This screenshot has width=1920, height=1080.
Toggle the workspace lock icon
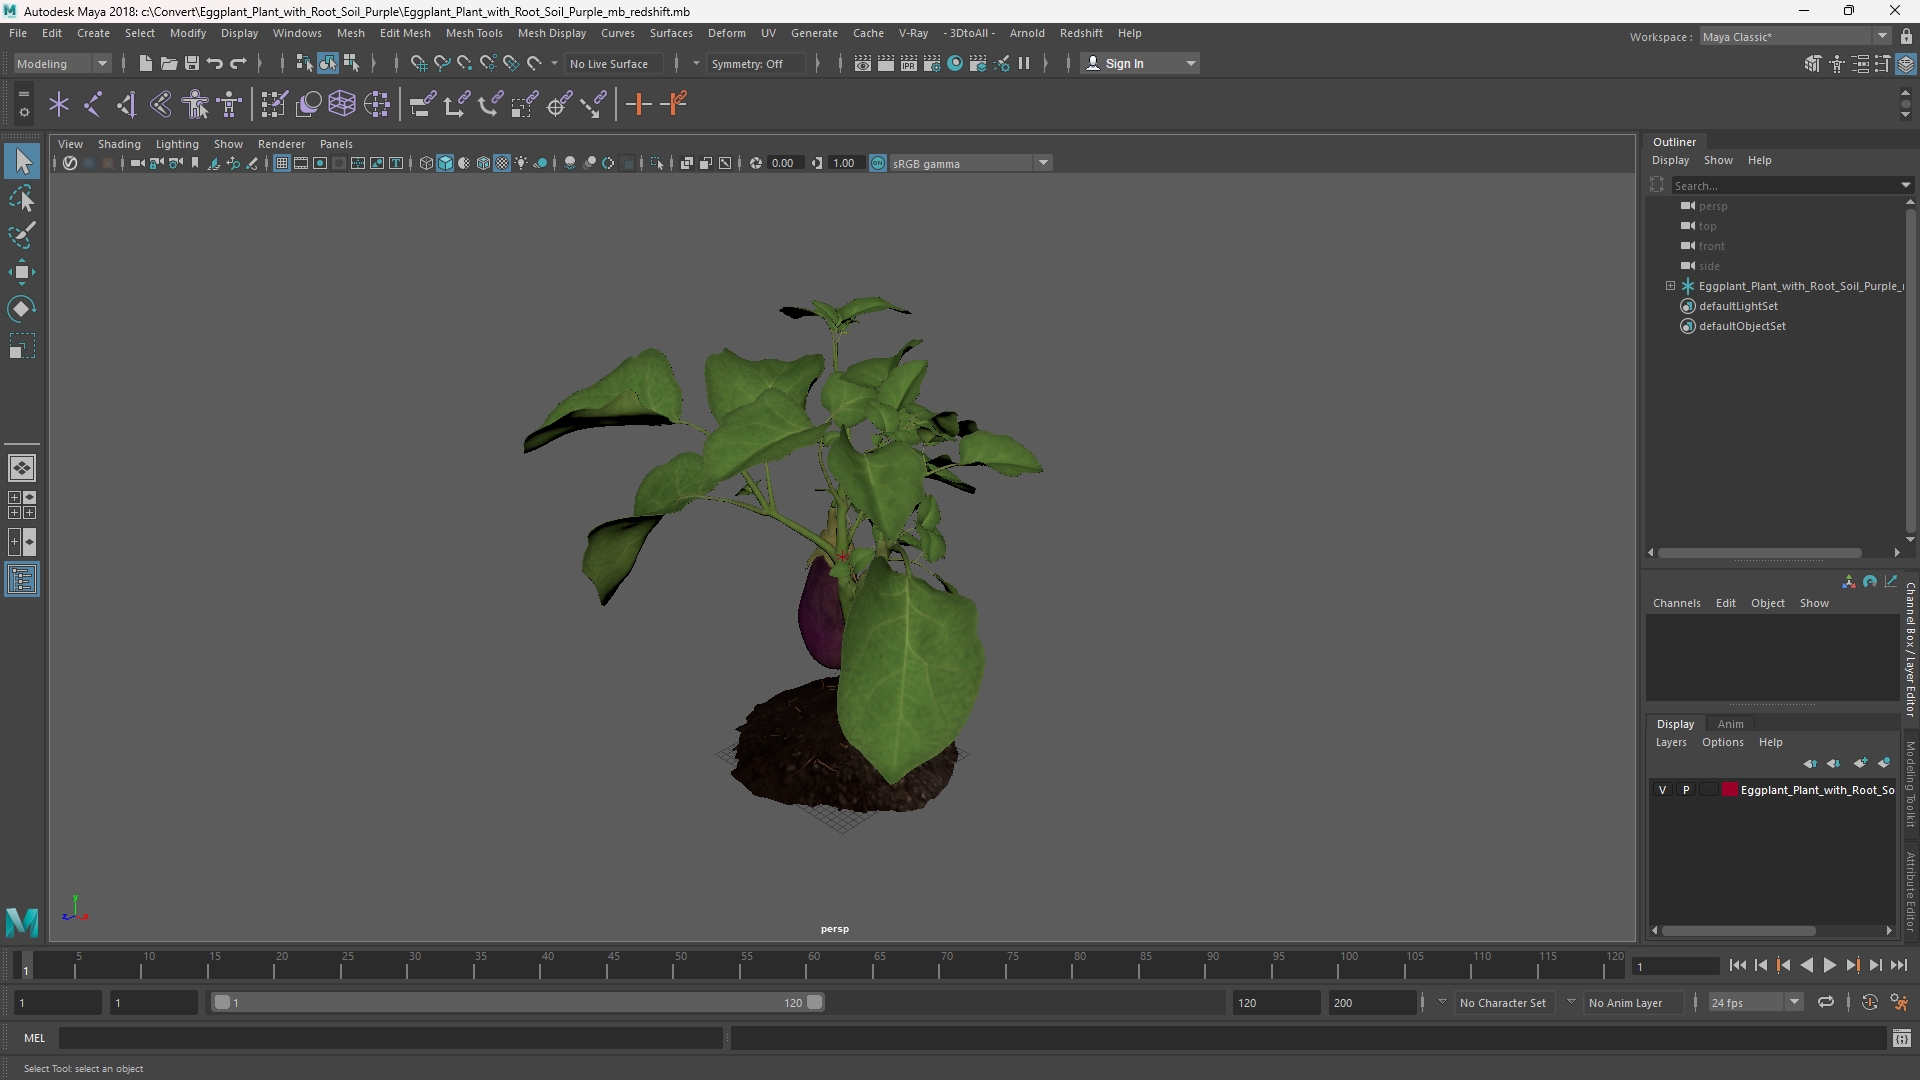pyautogui.click(x=1906, y=37)
